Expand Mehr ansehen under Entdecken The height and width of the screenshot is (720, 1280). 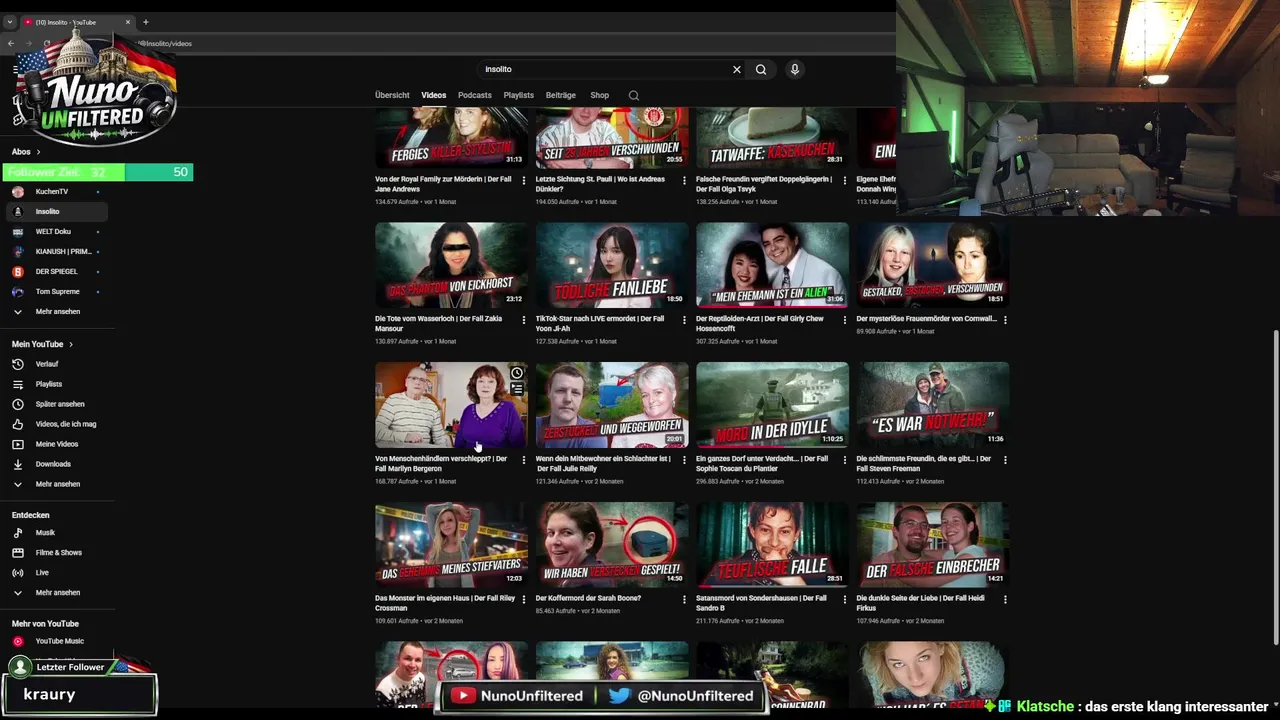57,593
